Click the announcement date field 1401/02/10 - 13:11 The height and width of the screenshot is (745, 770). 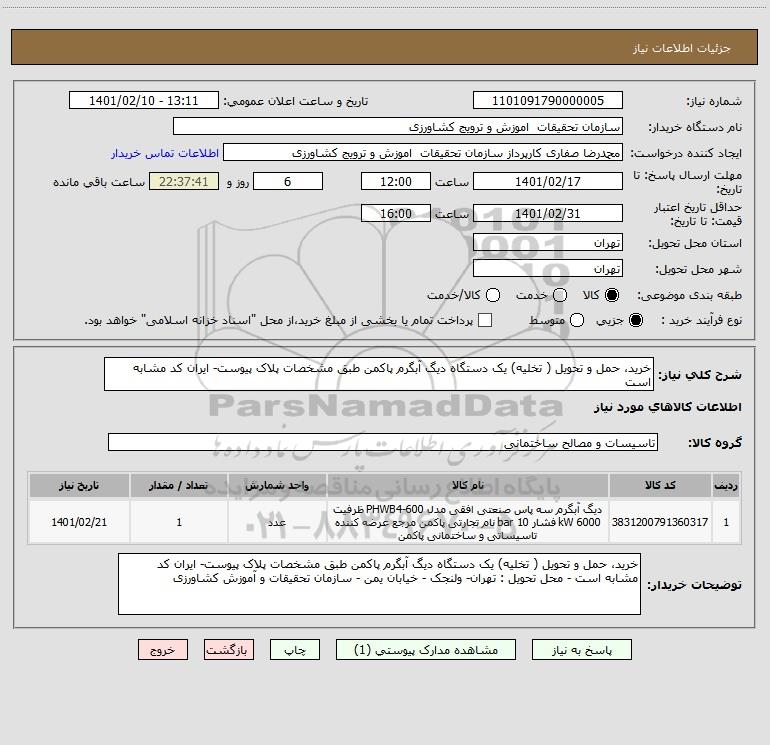143,101
